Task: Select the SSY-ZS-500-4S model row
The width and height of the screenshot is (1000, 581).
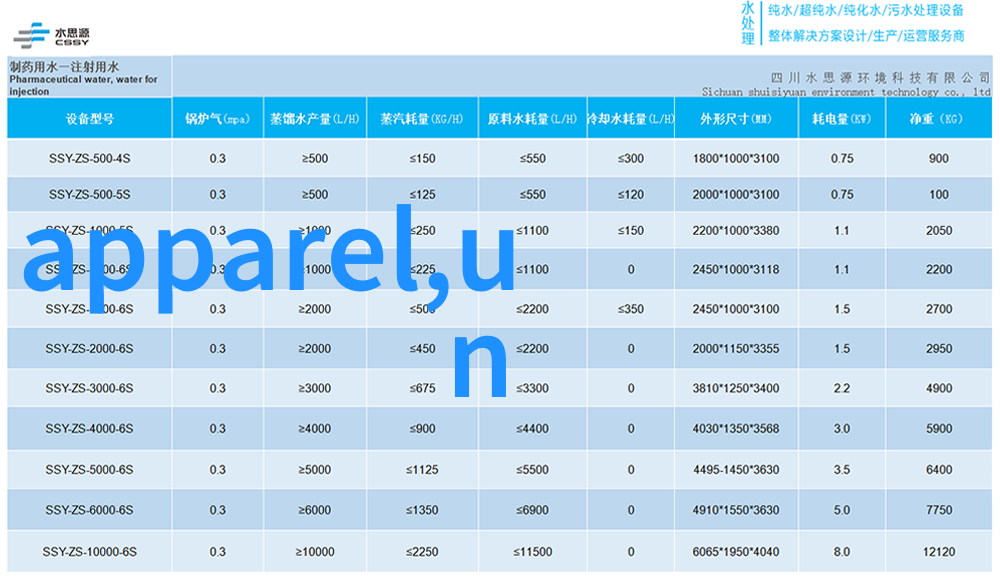Action: point(90,159)
